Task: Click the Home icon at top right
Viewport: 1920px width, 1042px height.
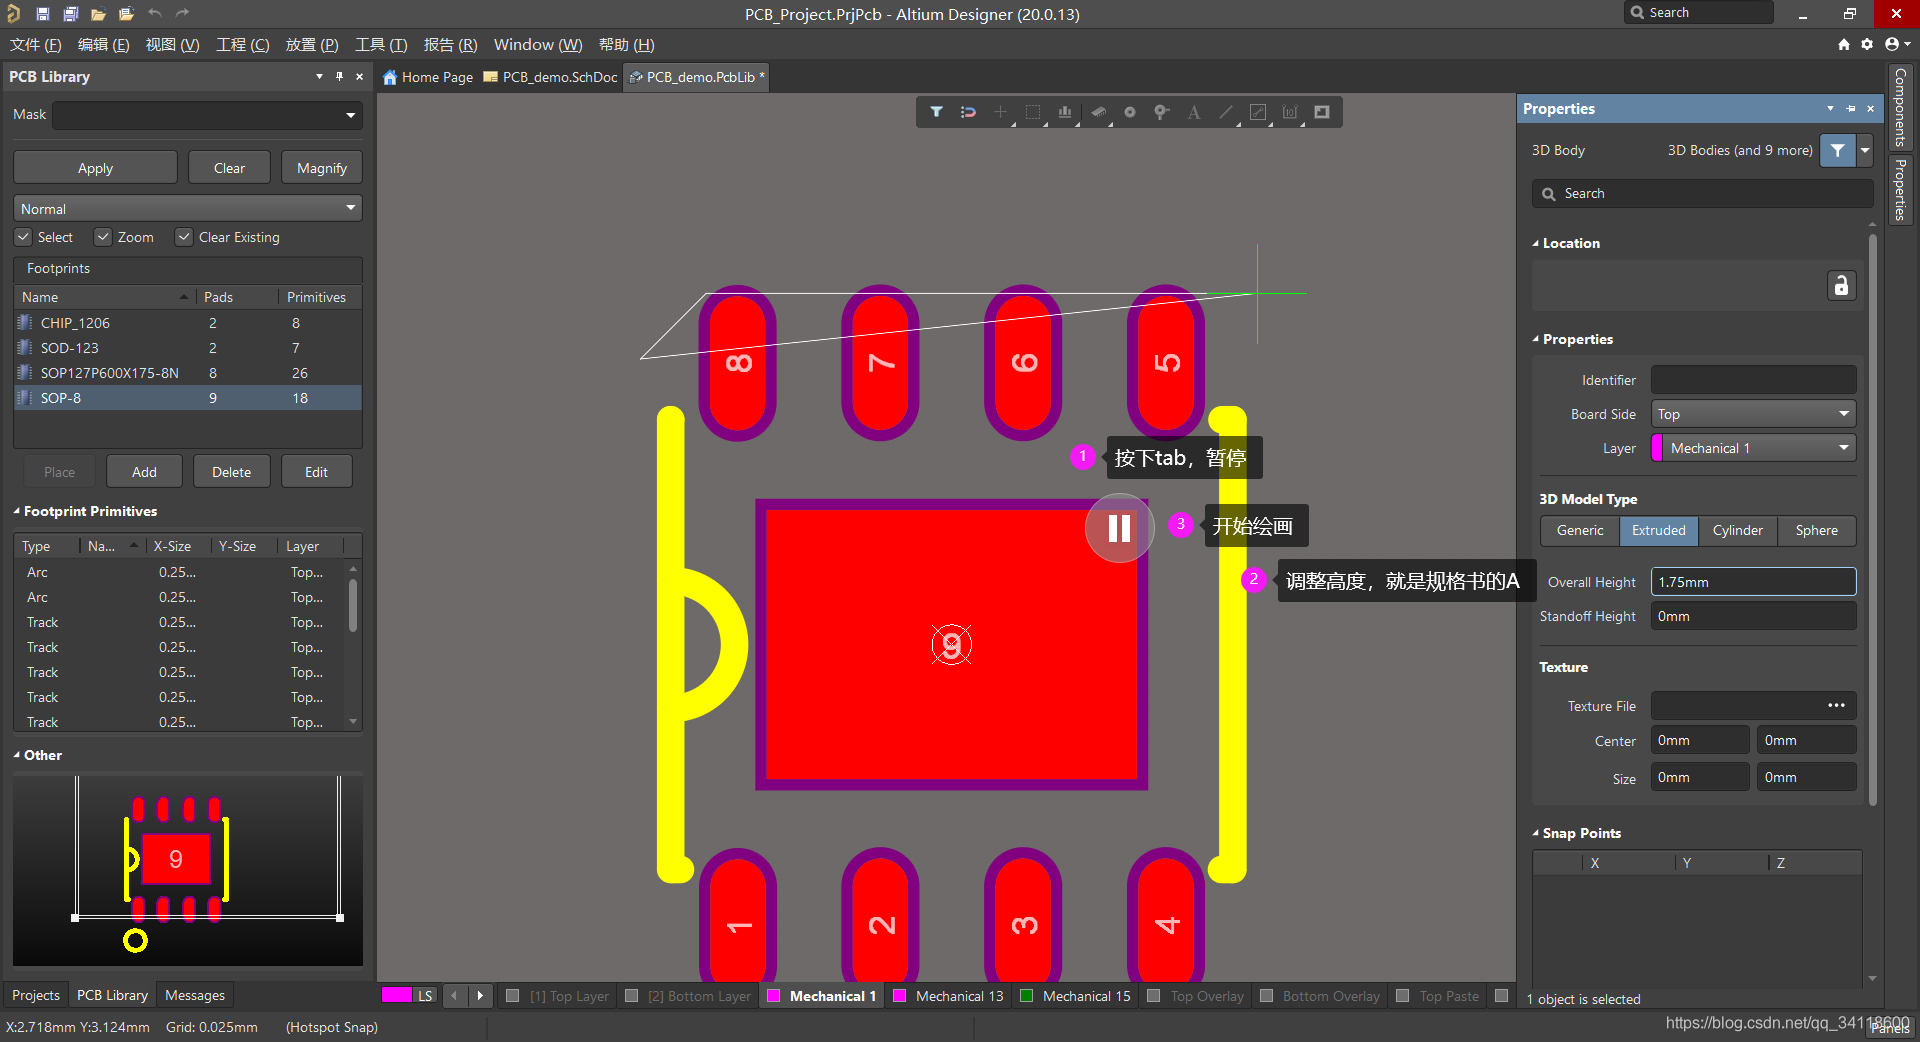Action: coord(1844,44)
